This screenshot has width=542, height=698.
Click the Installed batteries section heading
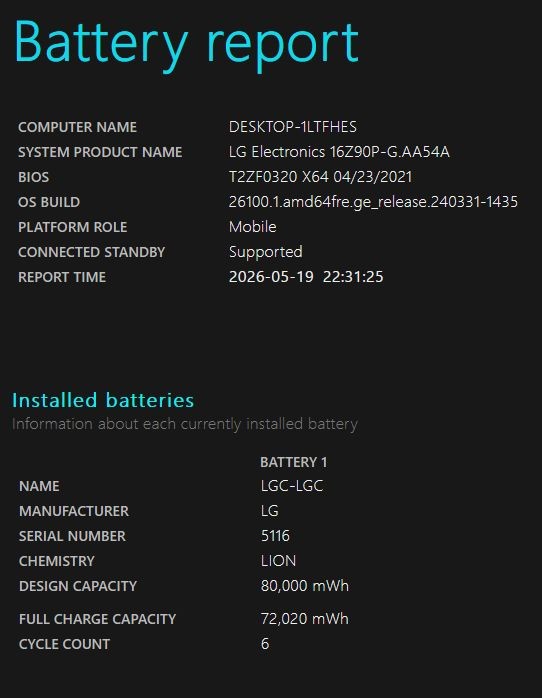tap(103, 400)
